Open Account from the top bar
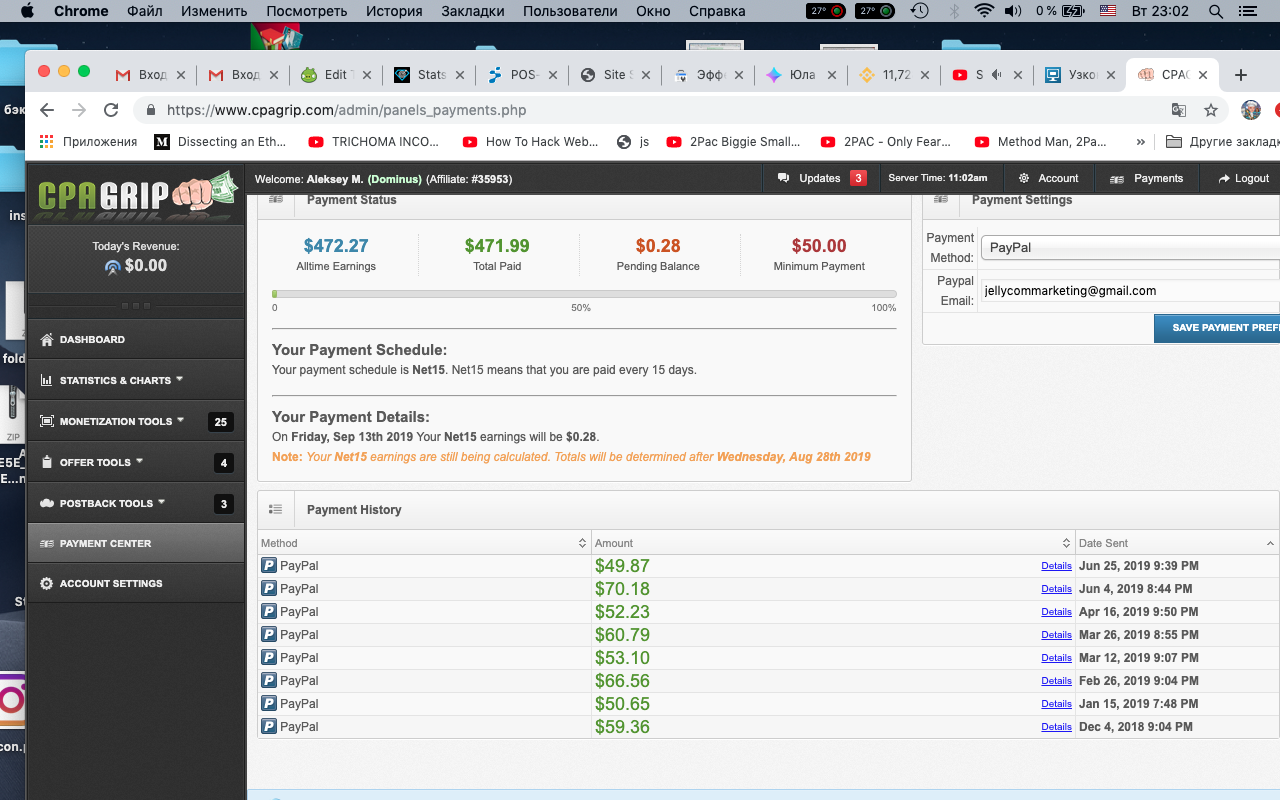Image resolution: width=1280 pixels, height=800 pixels. click(x=1048, y=178)
